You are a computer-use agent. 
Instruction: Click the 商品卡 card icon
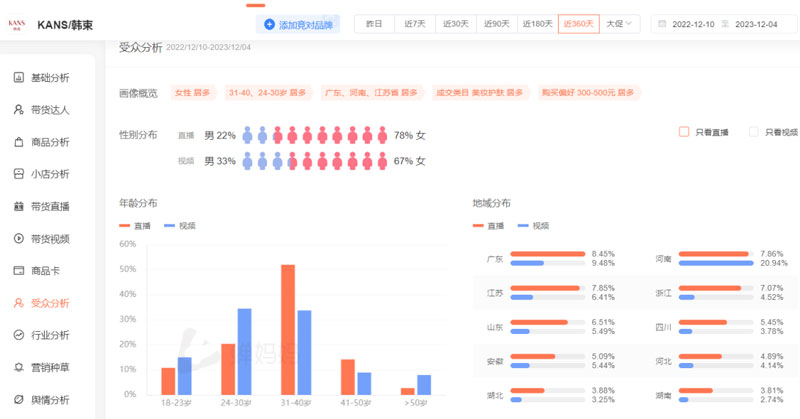click(x=19, y=270)
